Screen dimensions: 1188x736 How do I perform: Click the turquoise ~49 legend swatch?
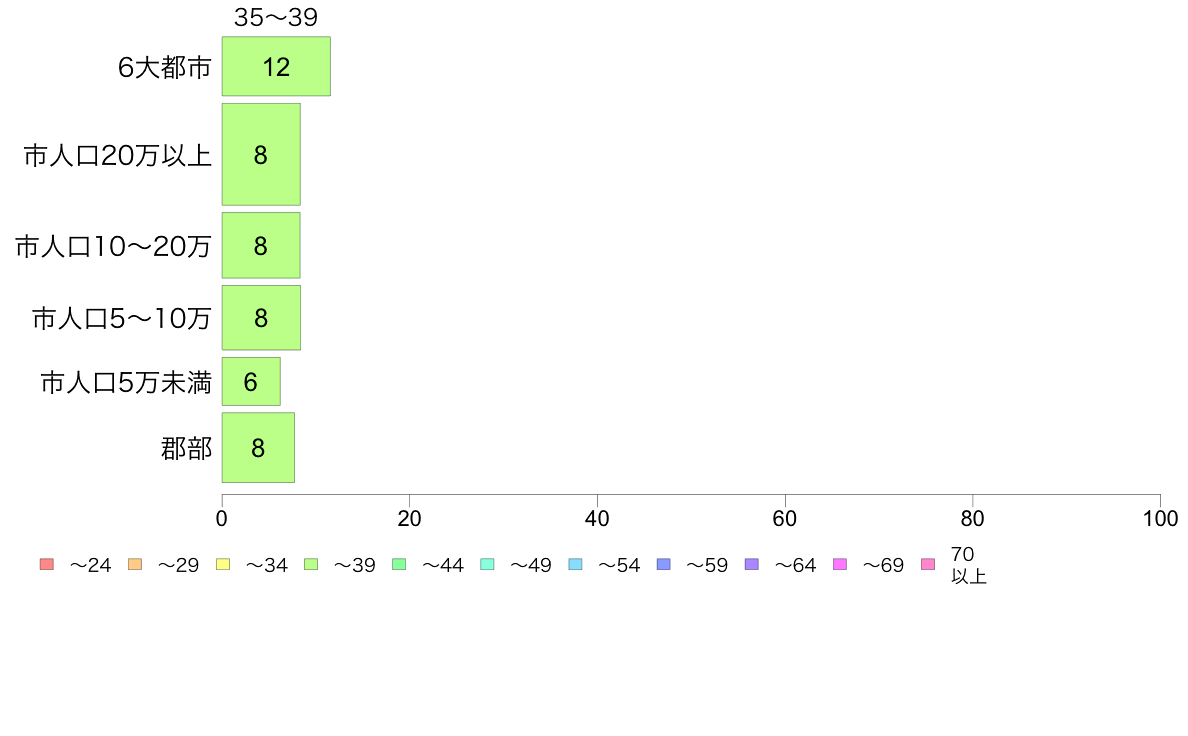tap(487, 564)
